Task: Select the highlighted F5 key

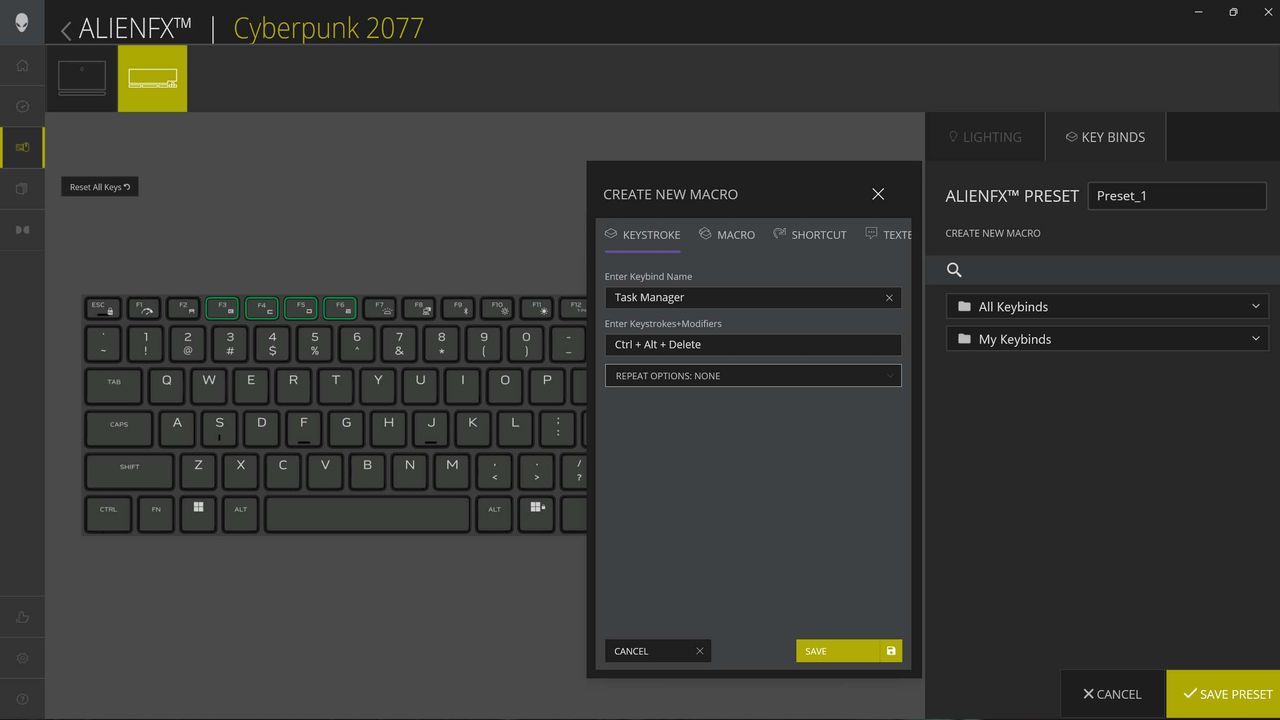Action: [x=301, y=308]
